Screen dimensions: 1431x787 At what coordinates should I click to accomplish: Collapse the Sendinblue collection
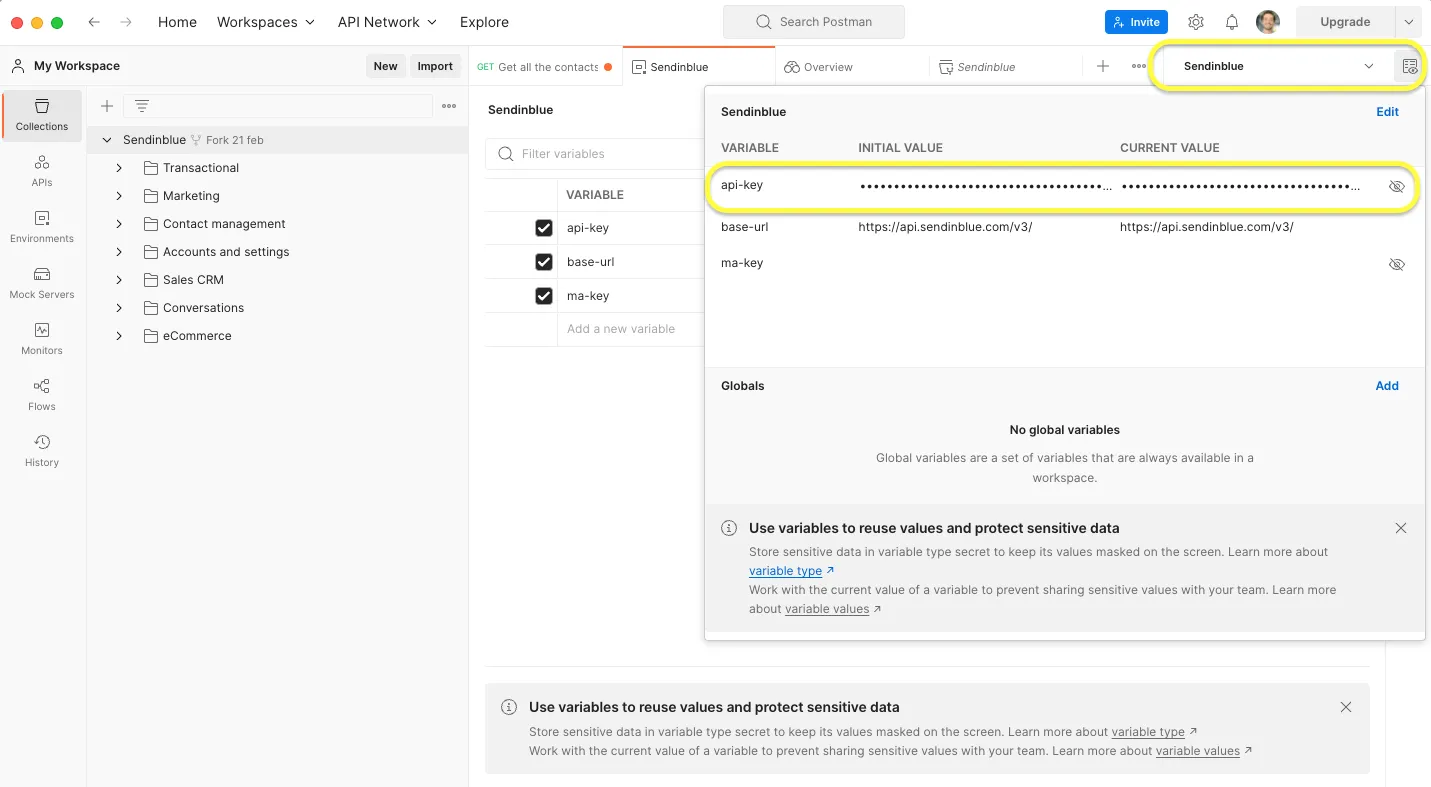[107, 140]
